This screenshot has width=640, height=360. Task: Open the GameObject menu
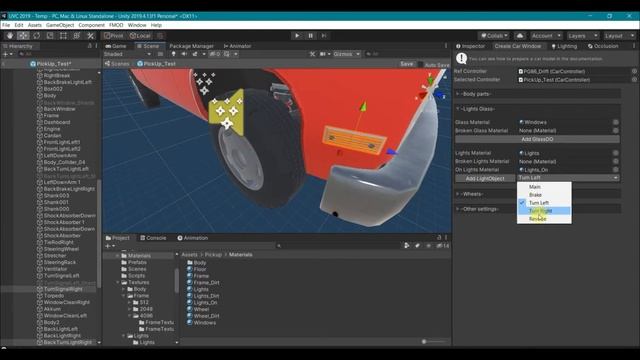(x=60, y=25)
